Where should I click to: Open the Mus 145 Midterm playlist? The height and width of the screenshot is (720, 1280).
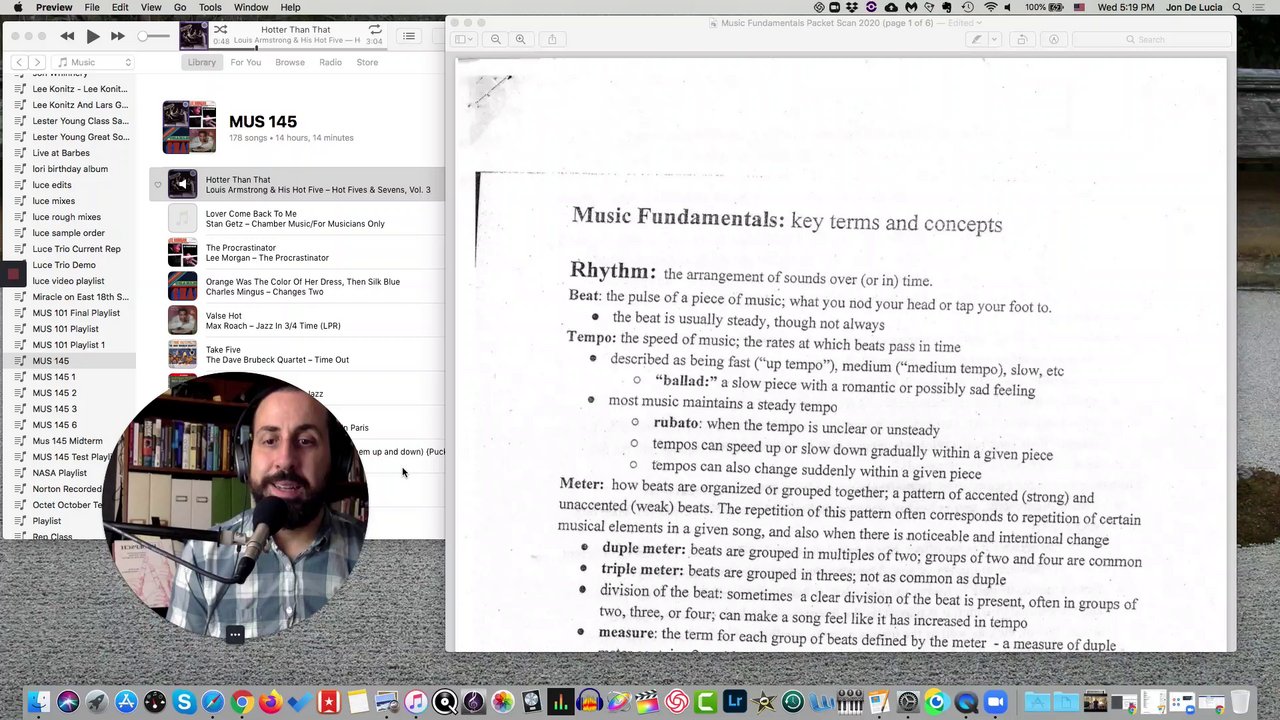tap(68, 441)
